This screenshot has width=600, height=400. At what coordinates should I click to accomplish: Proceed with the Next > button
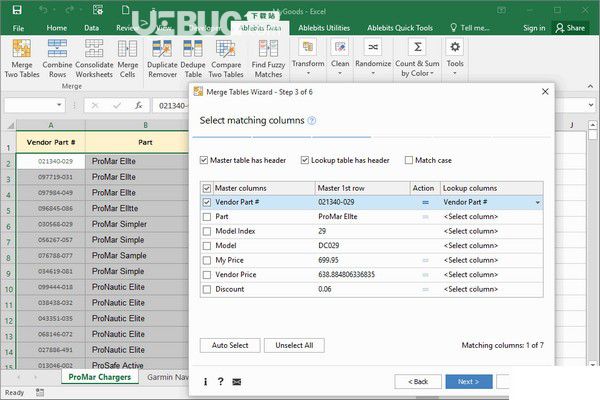pos(469,382)
